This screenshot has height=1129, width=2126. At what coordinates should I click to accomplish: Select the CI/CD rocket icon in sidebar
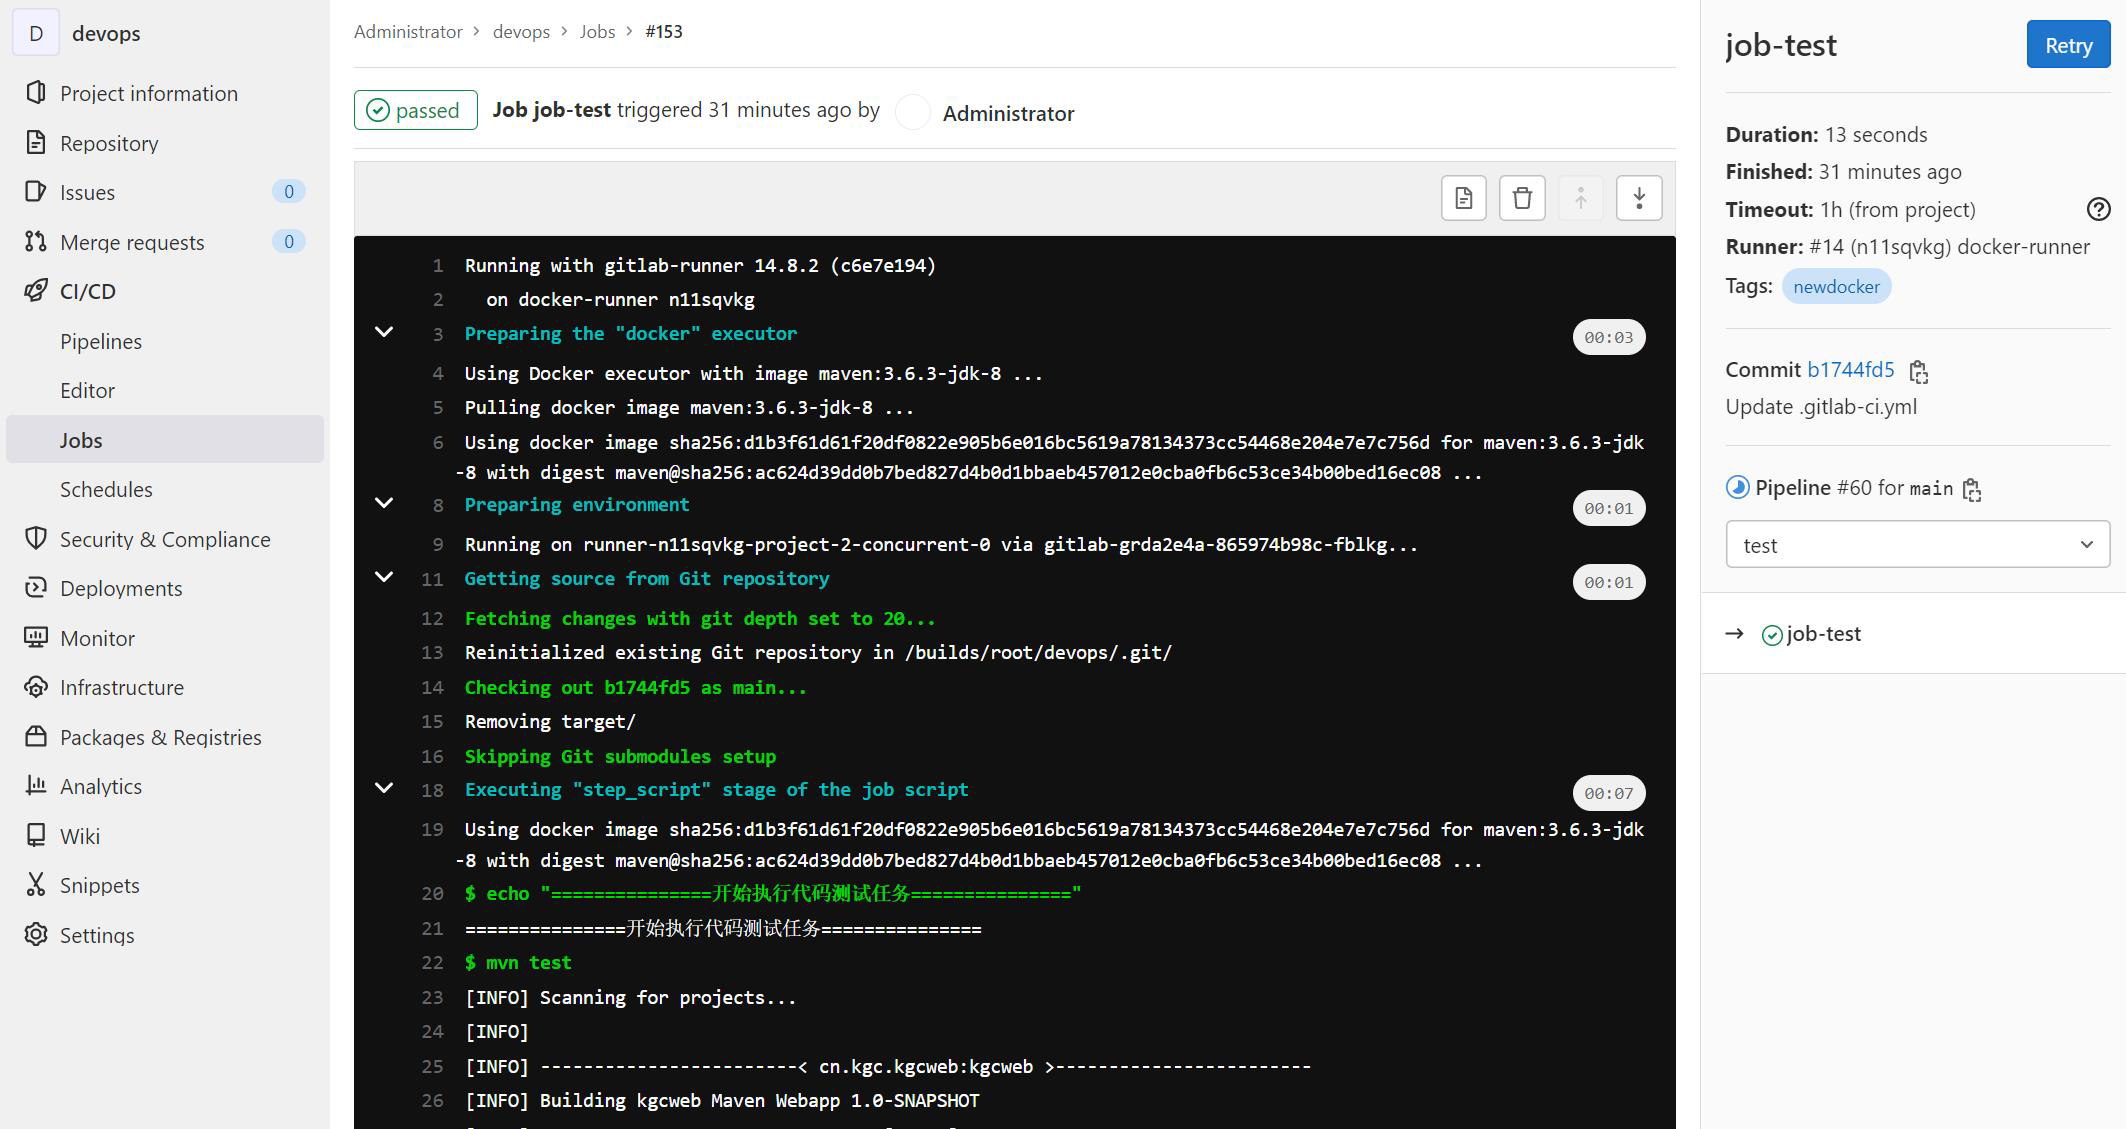point(36,291)
